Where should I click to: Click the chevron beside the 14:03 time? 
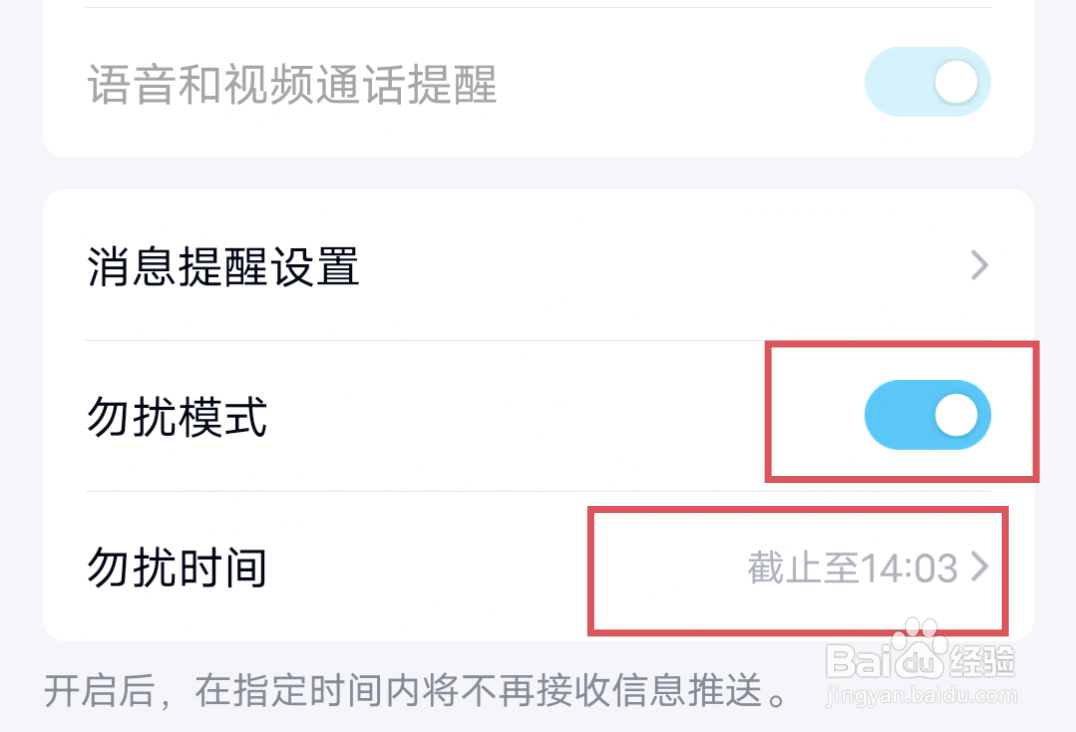979,567
